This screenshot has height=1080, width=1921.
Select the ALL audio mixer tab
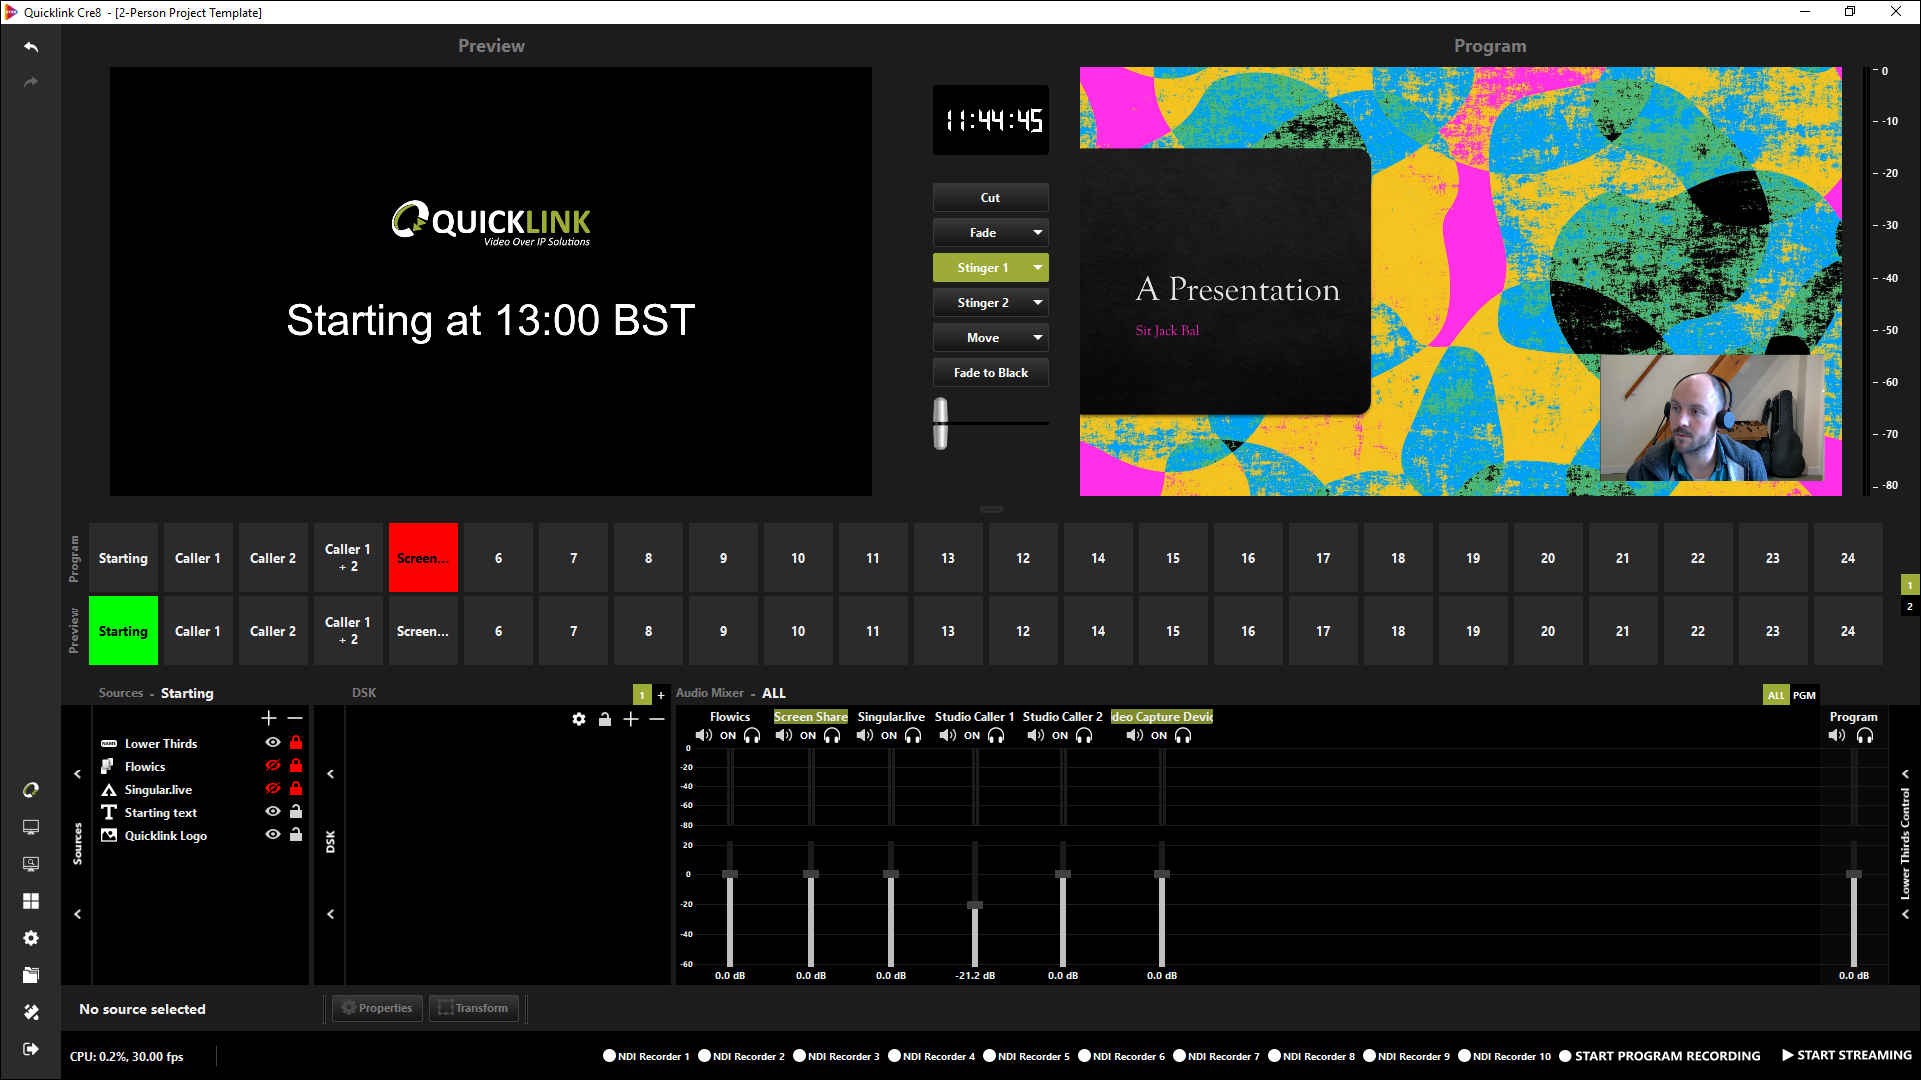tap(1776, 695)
